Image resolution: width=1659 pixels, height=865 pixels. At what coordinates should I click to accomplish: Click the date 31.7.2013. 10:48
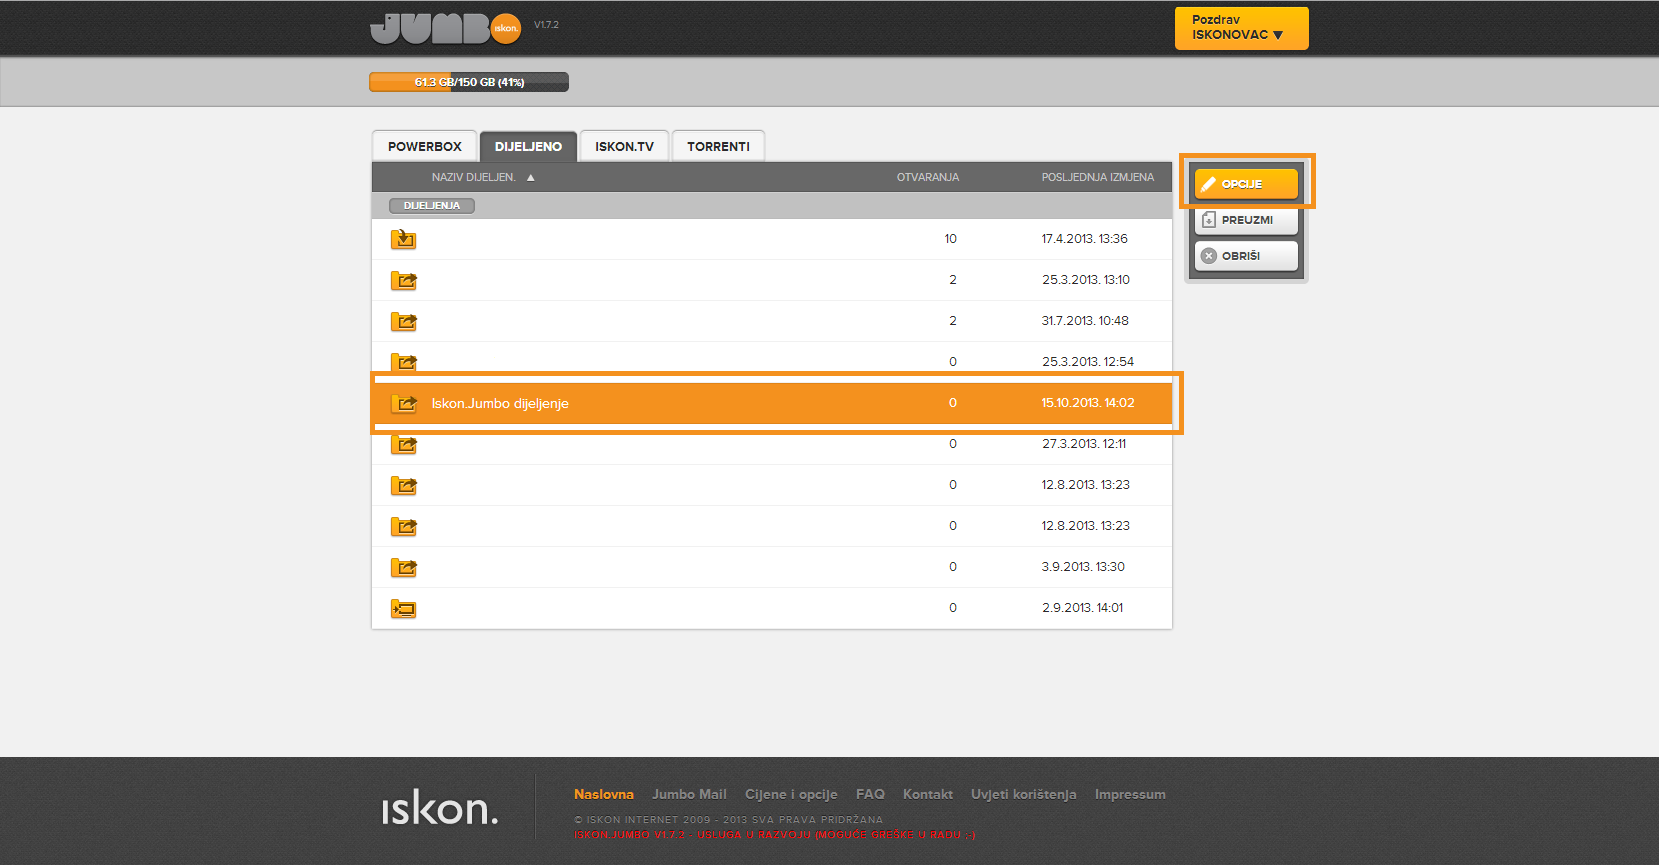click(x=1085, y=321)
